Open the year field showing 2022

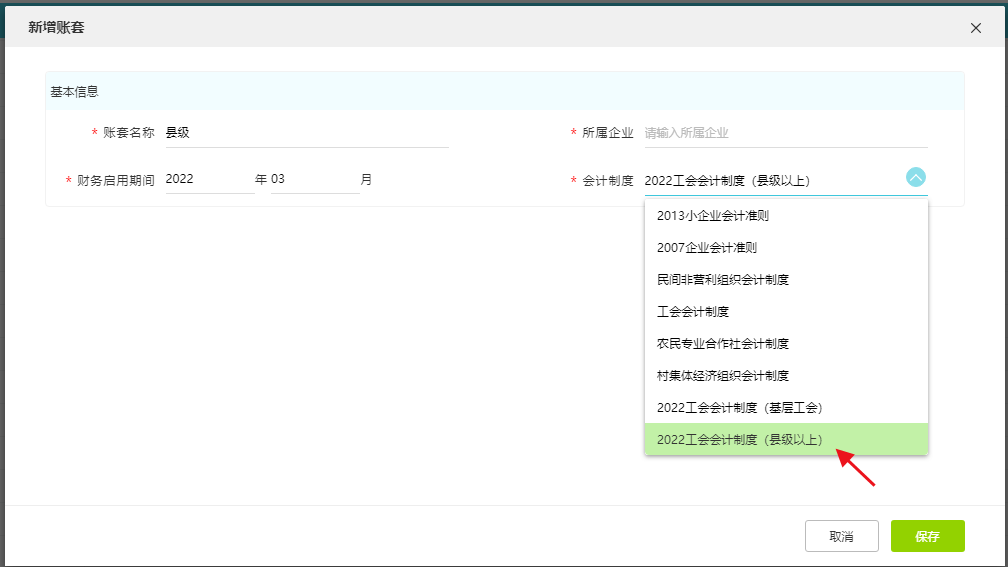(210, 179)
